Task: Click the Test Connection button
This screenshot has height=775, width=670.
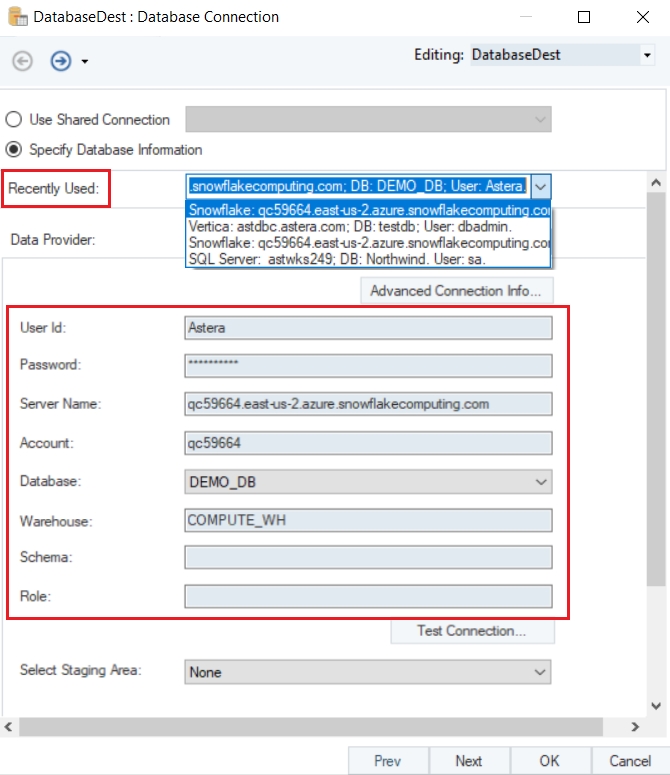Action: point(471,631)
